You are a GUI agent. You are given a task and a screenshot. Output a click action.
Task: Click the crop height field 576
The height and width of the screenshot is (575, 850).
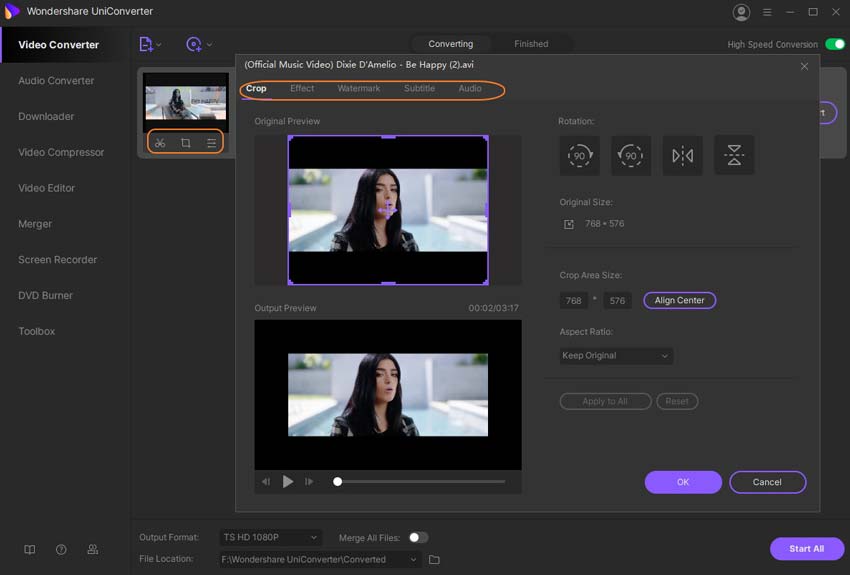pos(617,301)
